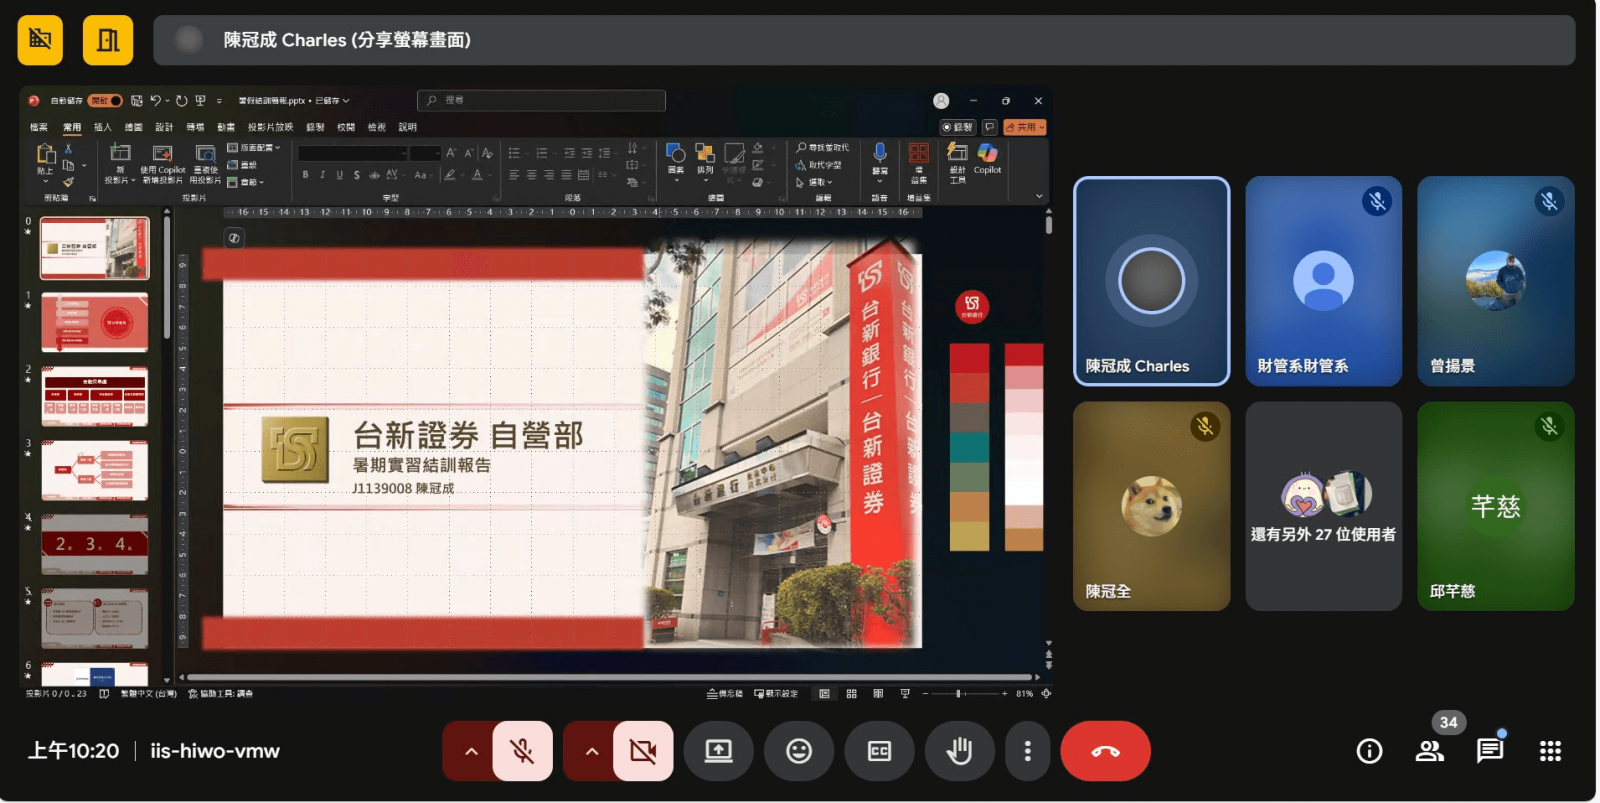Image resolution: width=1600 pixels, height=803 pixels.
Task: Click the Start From Beginning presentation icon
Action: pos(201,101)
